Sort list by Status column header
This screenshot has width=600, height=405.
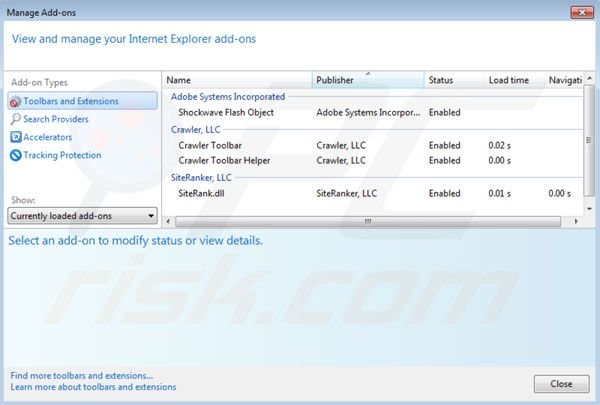454,80
